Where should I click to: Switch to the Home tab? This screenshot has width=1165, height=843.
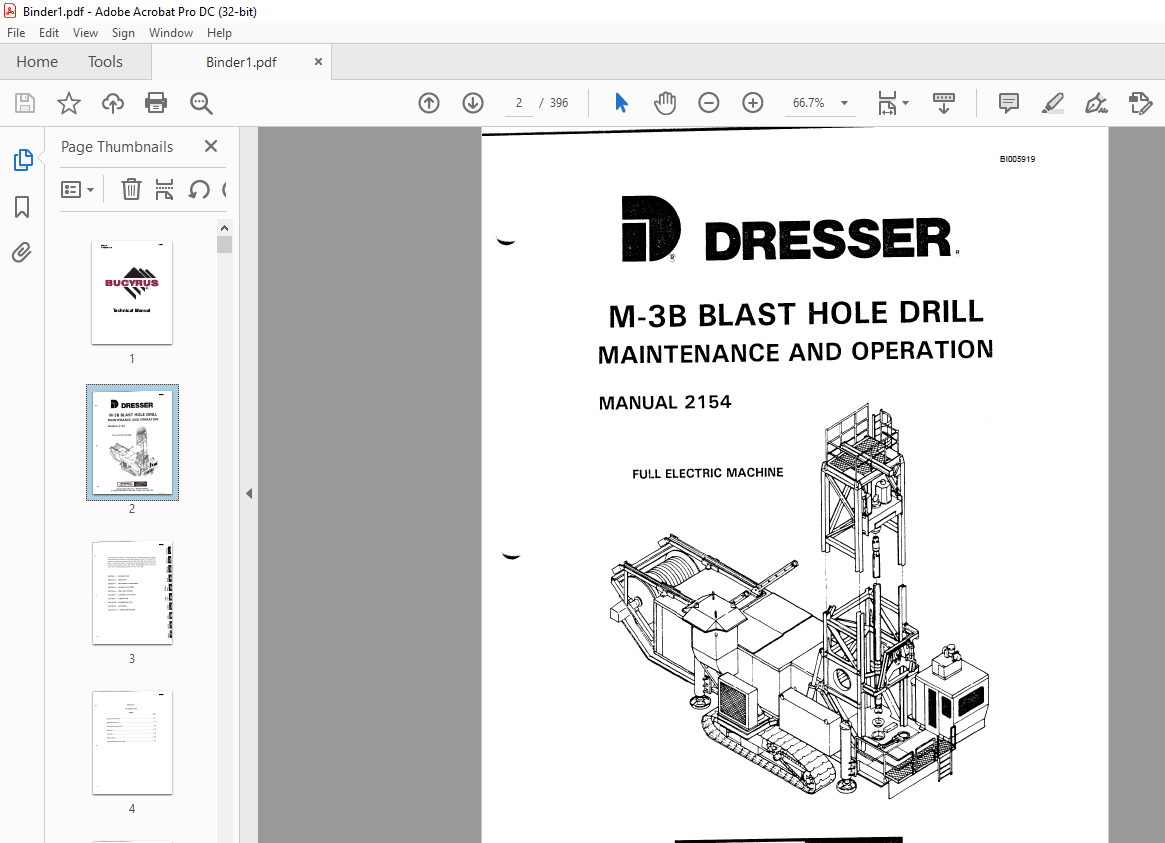[x=37, y=62]
